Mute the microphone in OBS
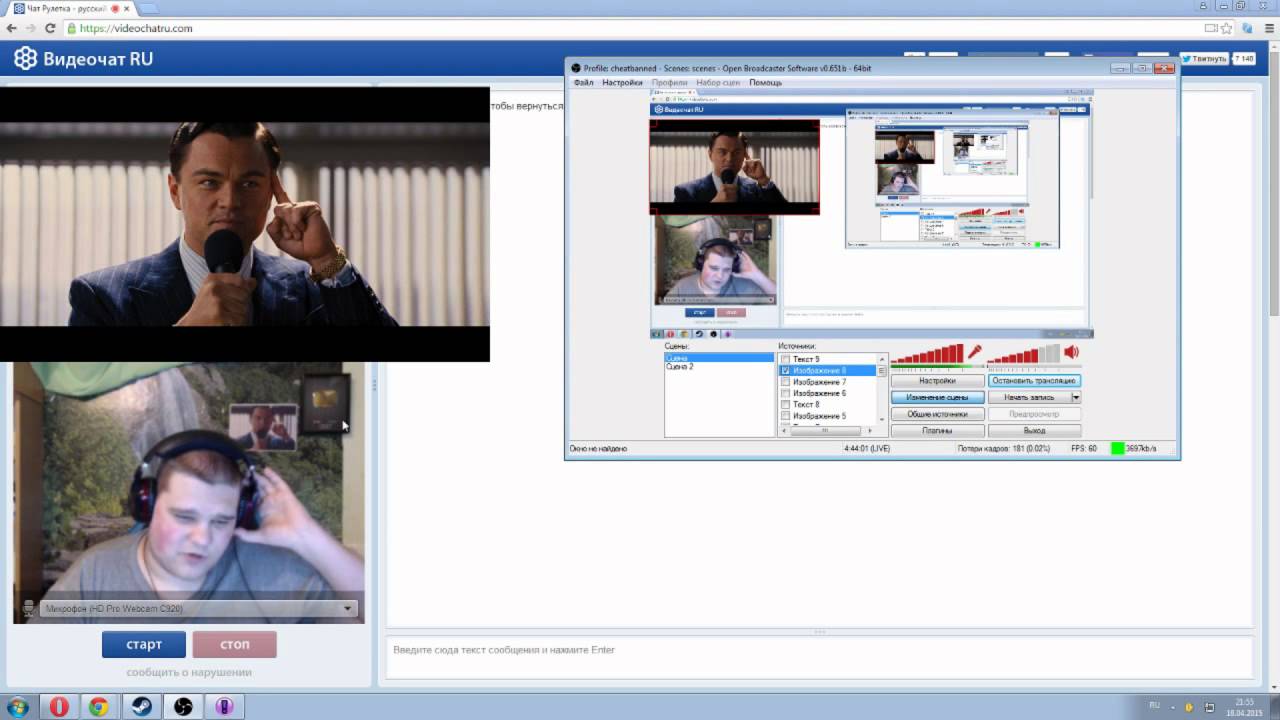The height and width of the screenshot is (720, 1280). 974,352
